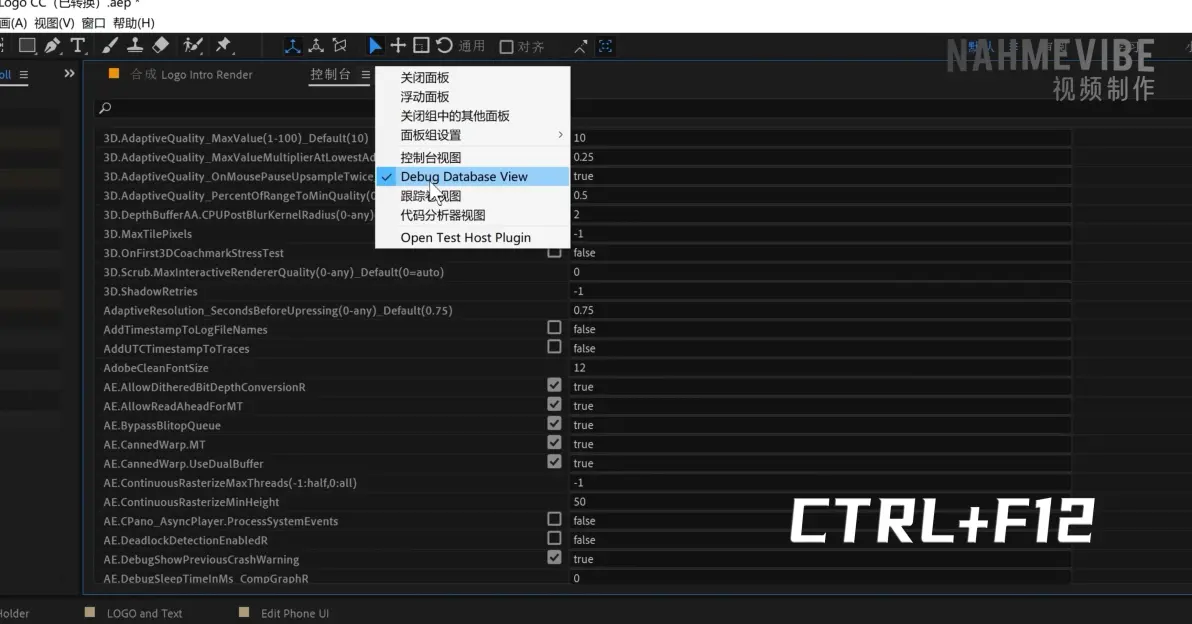The width and height of the screenshot is (1192, 624).
Task: Select the Eraser tool
Action: 162,46
